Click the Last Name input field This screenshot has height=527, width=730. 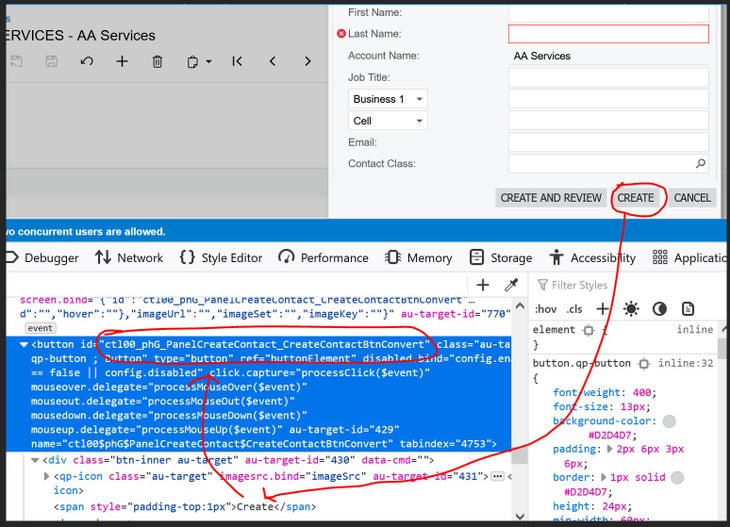pyautogui.click(x=608, y=34)
